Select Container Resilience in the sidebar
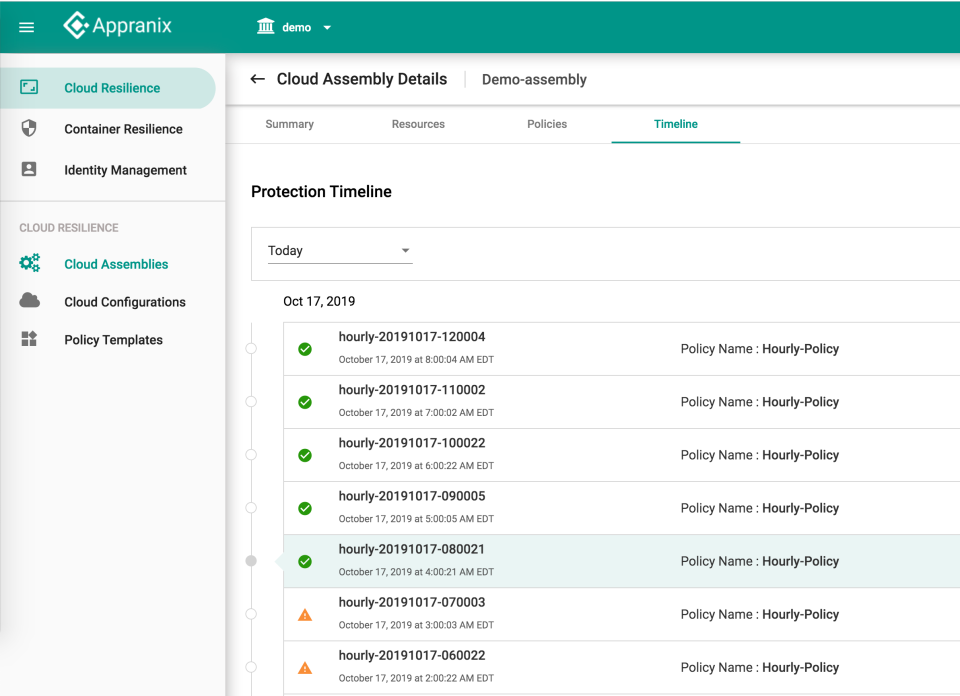Viewport: 960px width, 696px height. point(122,128)
